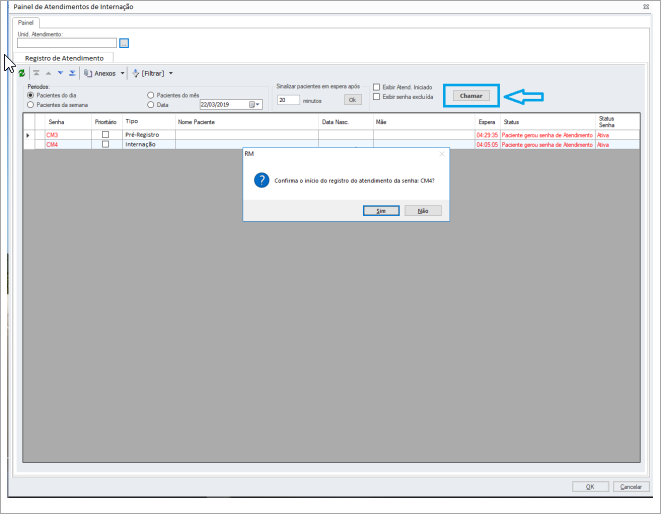The height and width of the screenshot is (516, 662).
Task: Click the Status column header
Action: point(548,122)
